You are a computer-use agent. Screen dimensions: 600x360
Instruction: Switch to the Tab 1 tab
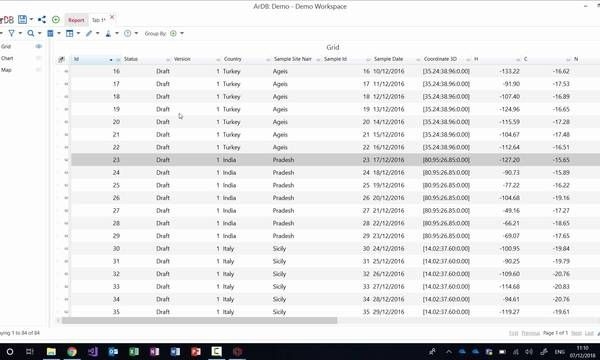pyautogui.click(x=99, y=20)
